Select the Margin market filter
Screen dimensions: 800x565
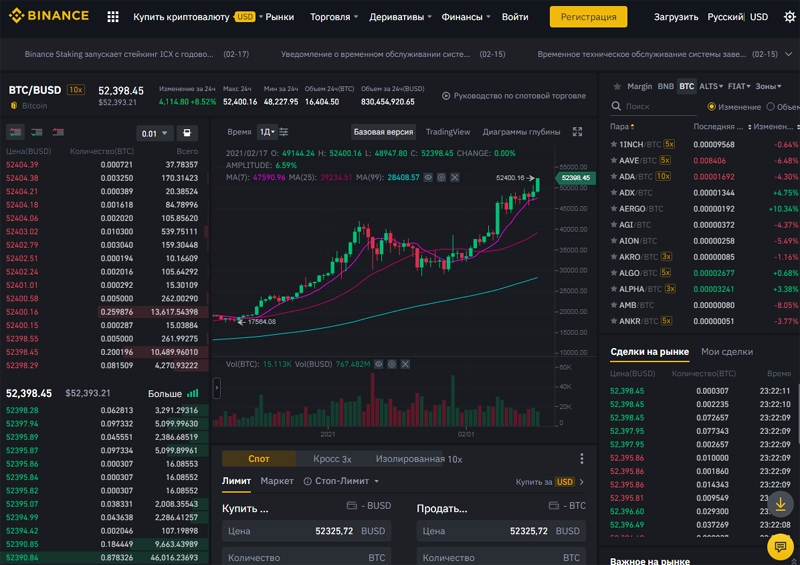[639, 87]
